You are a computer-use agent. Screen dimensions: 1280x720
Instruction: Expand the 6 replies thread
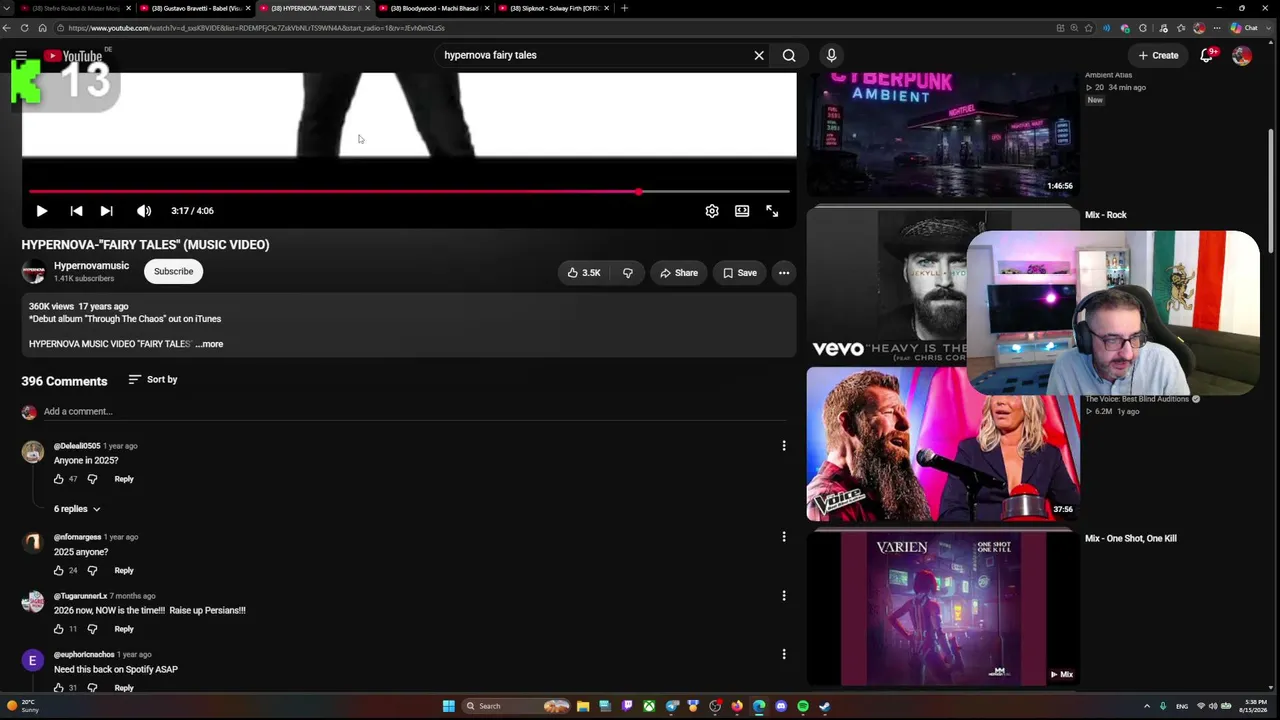[77, 509]
